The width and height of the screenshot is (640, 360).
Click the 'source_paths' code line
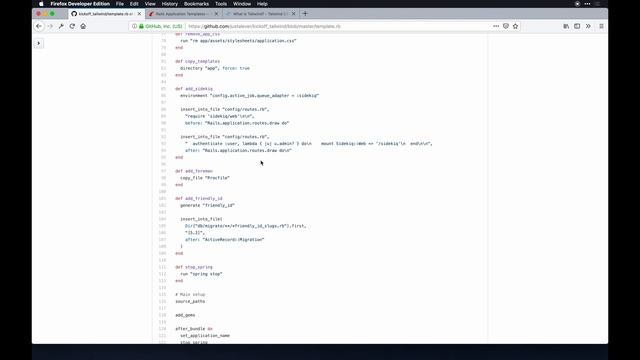click(x=190, y=301)
